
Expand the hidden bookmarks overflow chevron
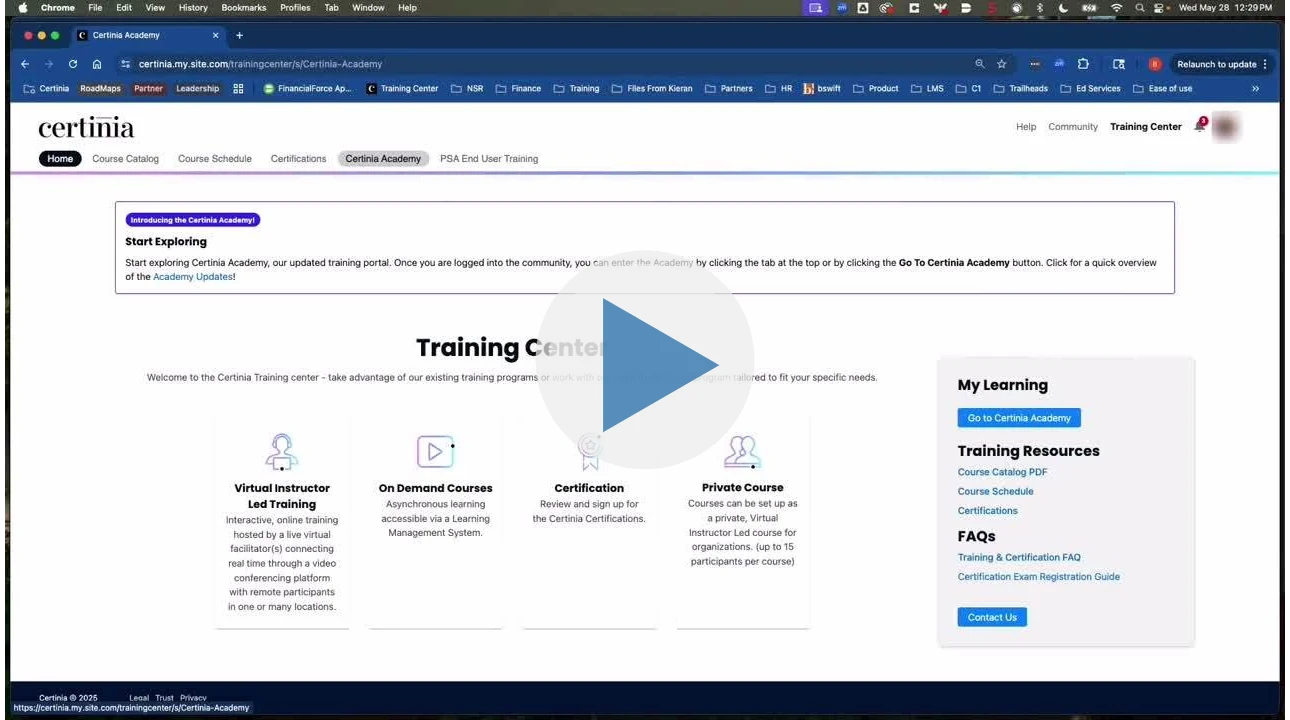[1255, 88]
